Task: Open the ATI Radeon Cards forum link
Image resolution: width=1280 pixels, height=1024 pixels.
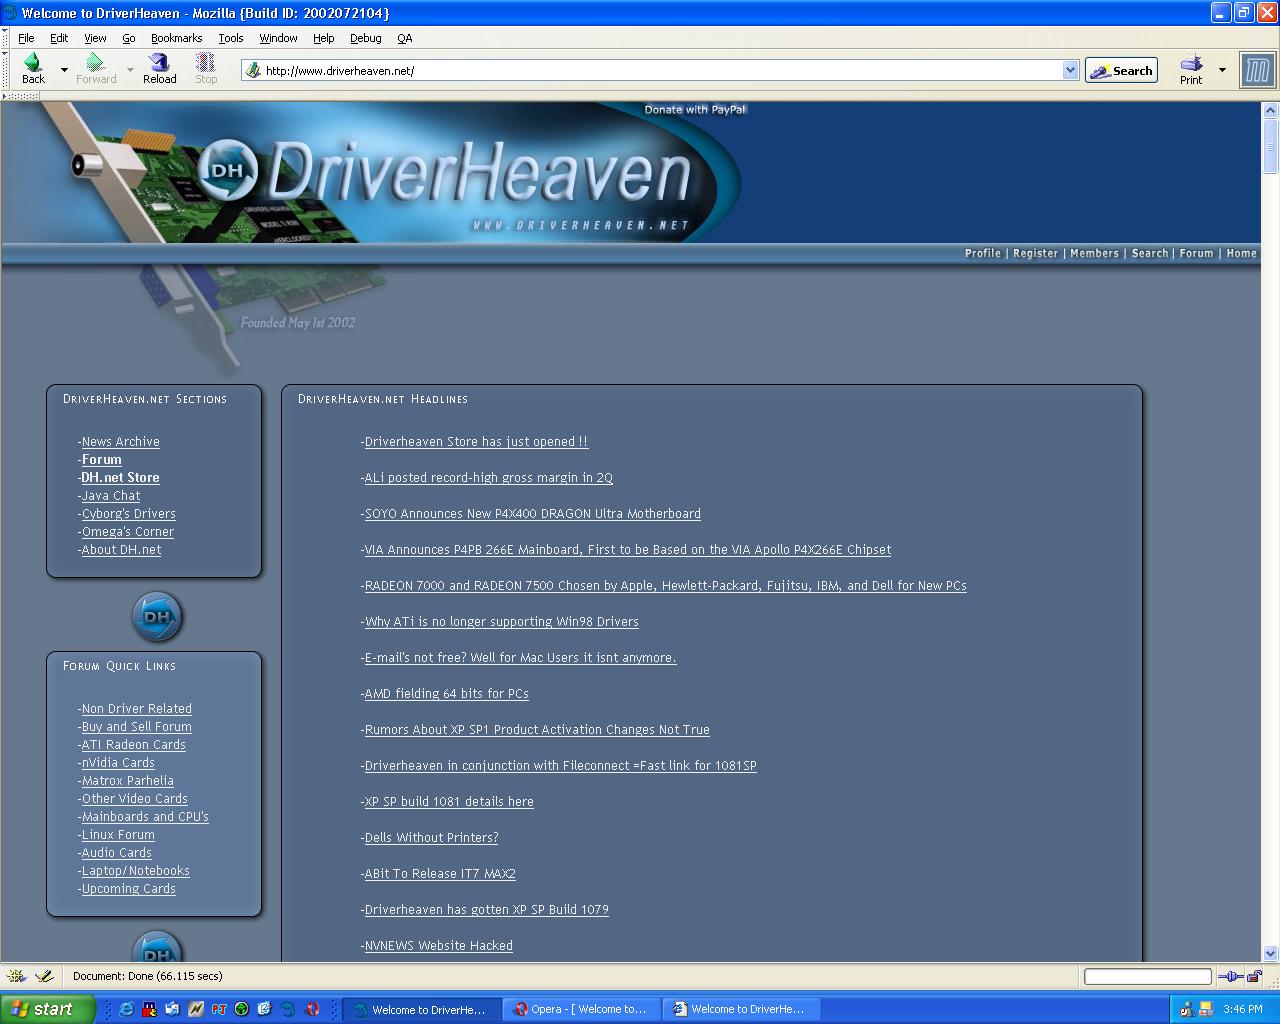Action: pyautogui.click(x=133, y=745)
